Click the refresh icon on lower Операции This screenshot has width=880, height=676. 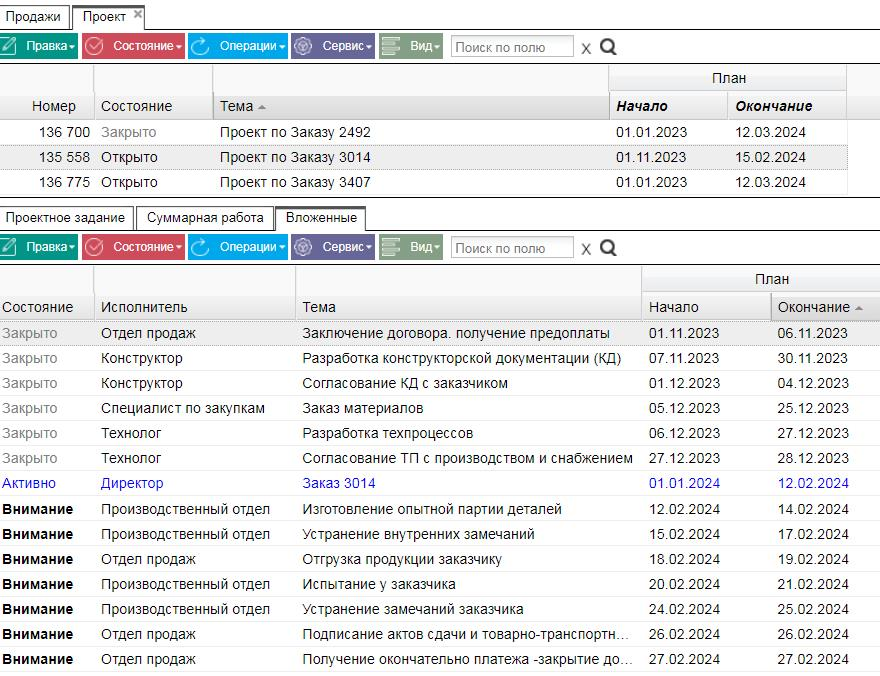(x=199, y=247)
